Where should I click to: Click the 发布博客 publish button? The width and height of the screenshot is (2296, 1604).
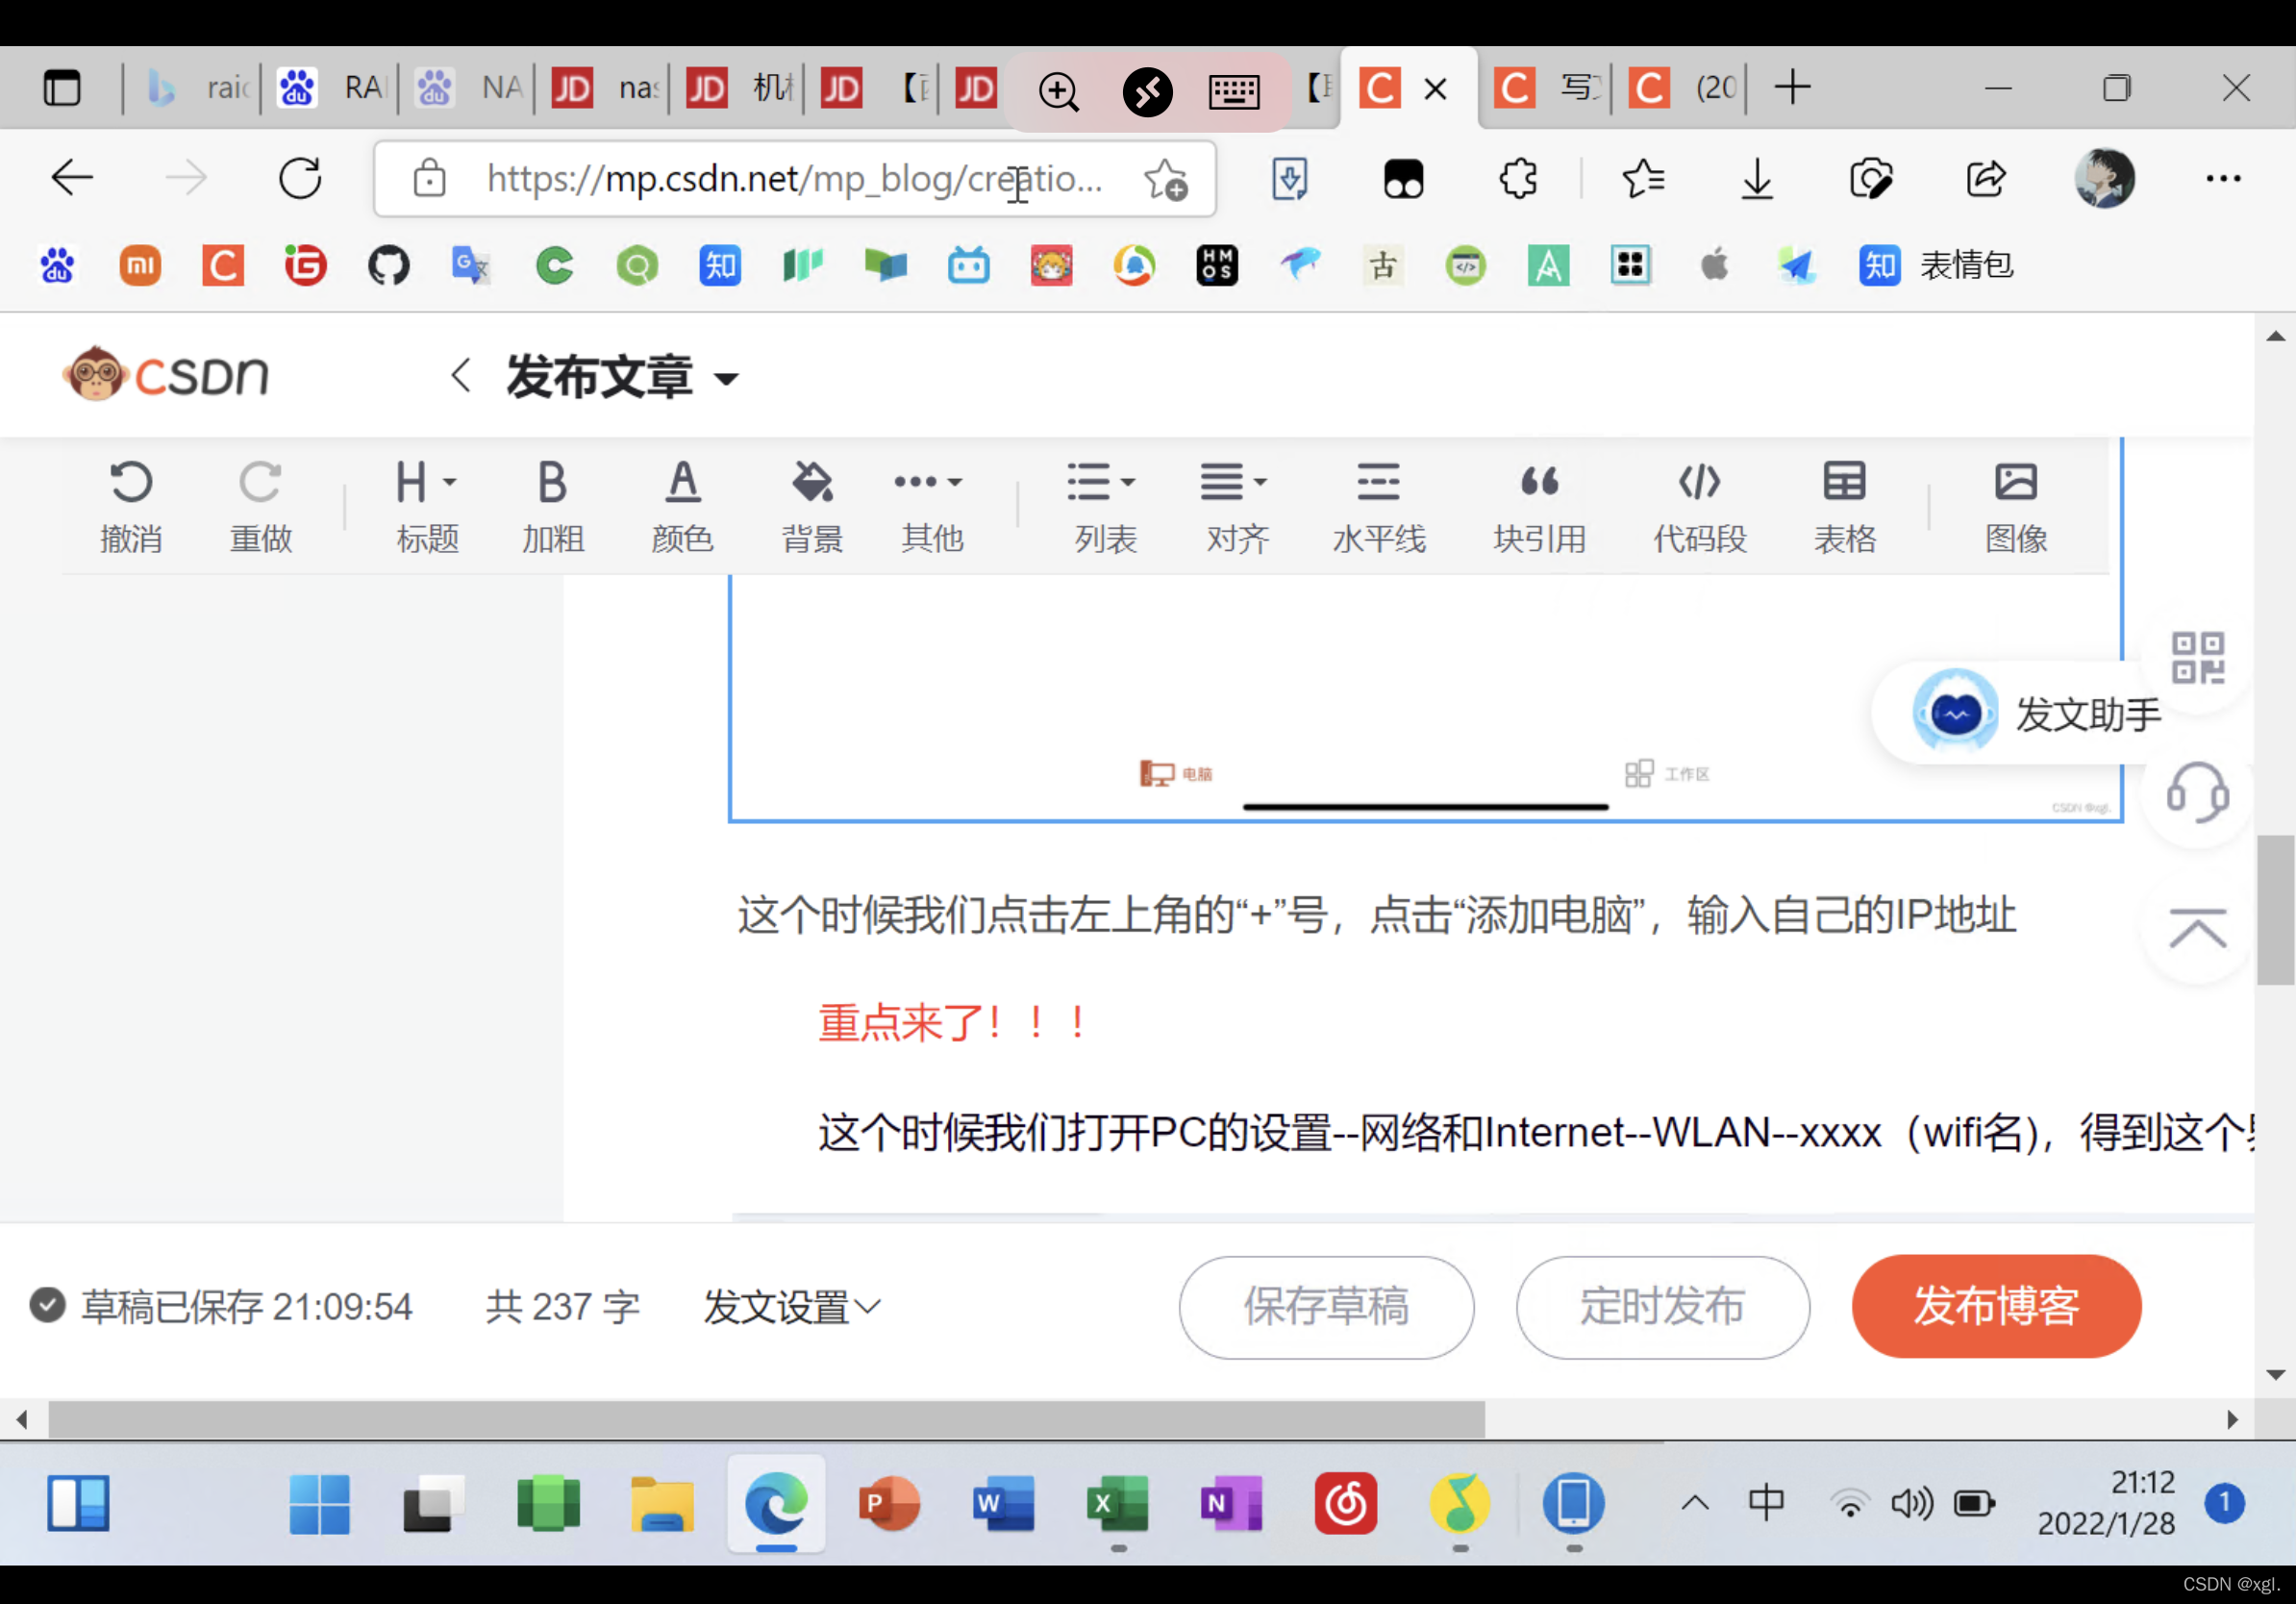(1995, 1306)
